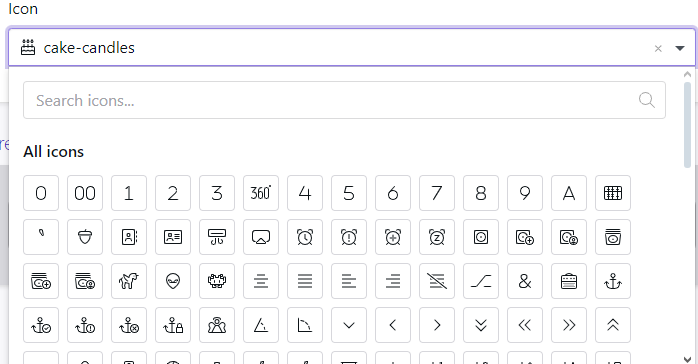Click the scrollbar up arrow
The height and width of the screenshot is (364, 698).
[x=687, y=75]
